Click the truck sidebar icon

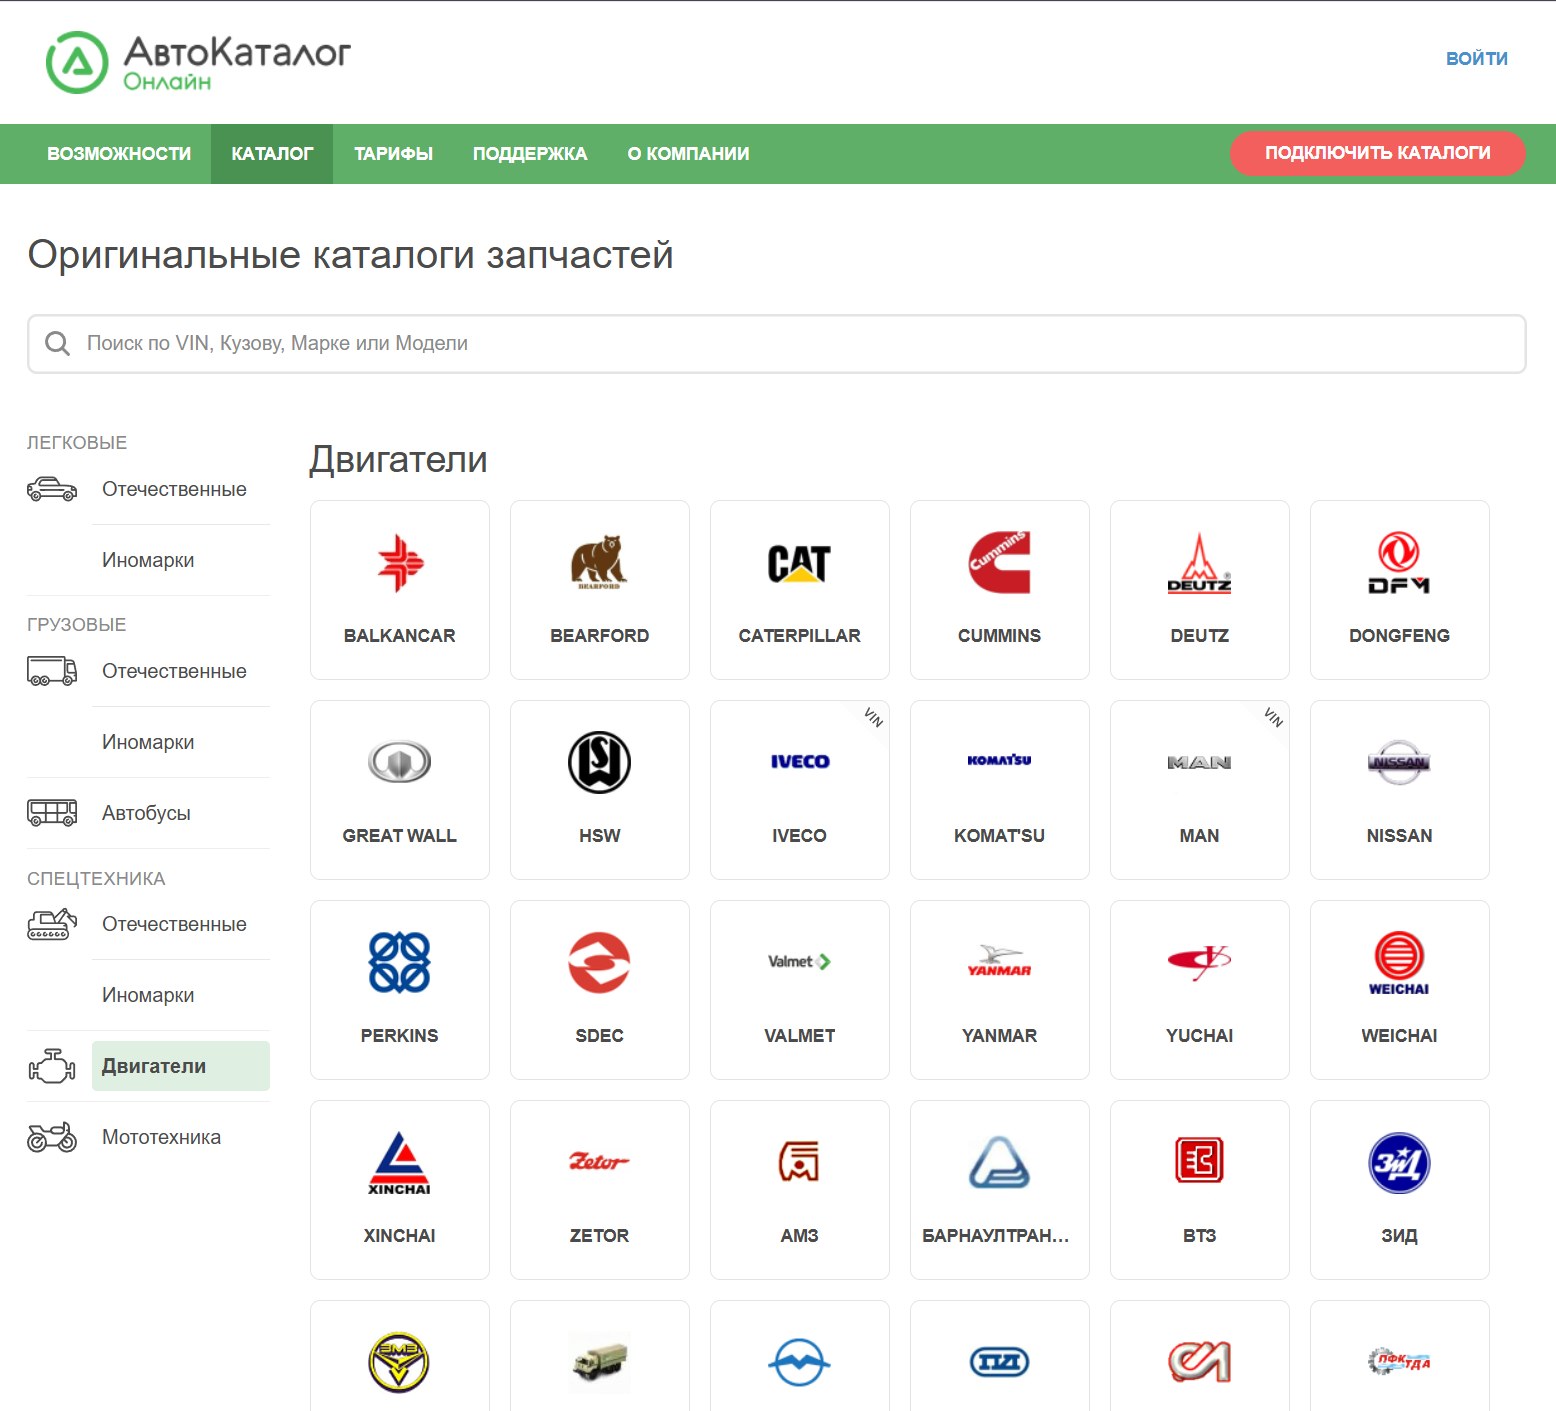pos(52,671)
